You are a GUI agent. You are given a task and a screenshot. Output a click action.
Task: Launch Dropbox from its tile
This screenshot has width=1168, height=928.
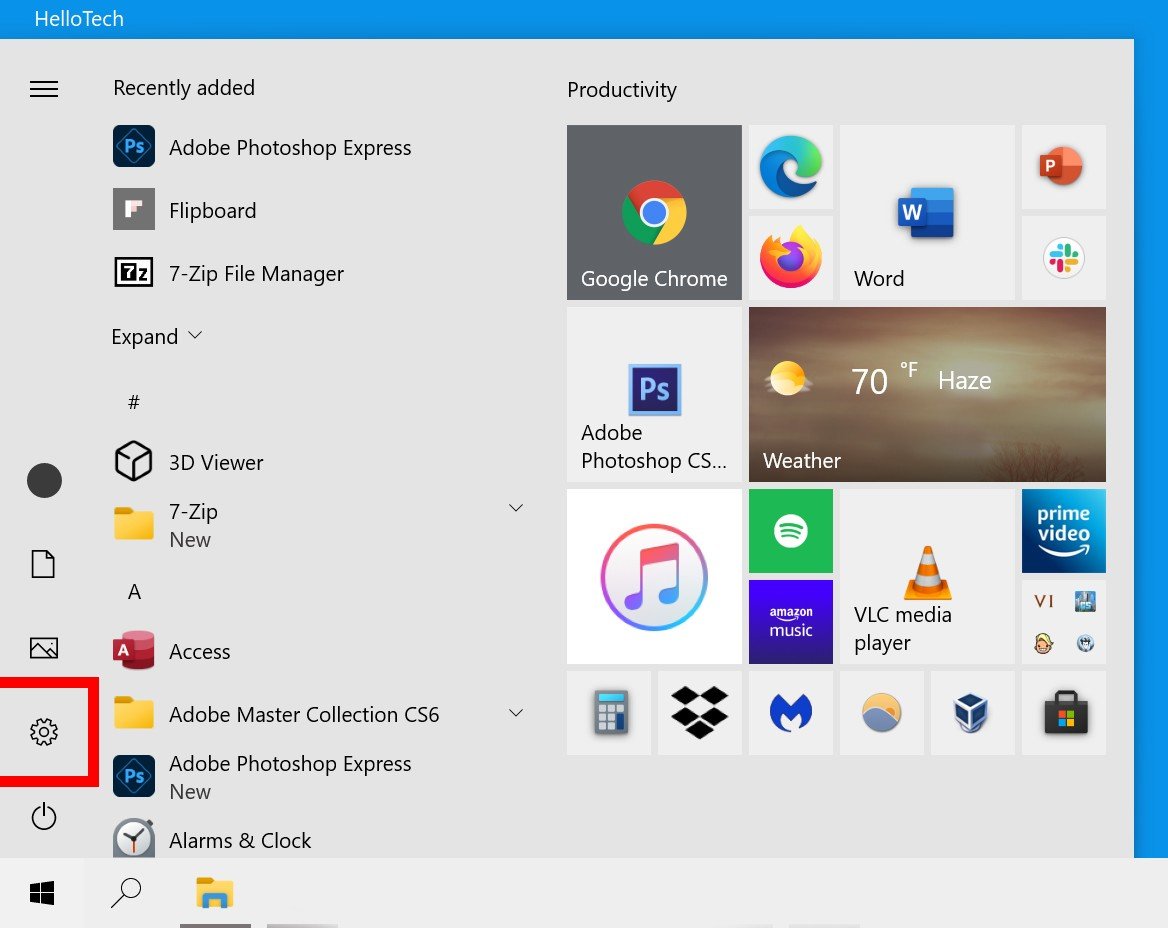[x=699, y=713]
